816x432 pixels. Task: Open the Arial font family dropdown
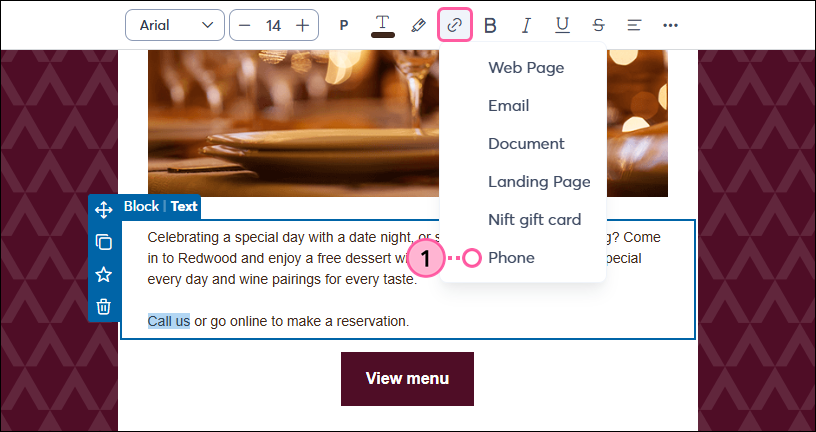(175, 25)
